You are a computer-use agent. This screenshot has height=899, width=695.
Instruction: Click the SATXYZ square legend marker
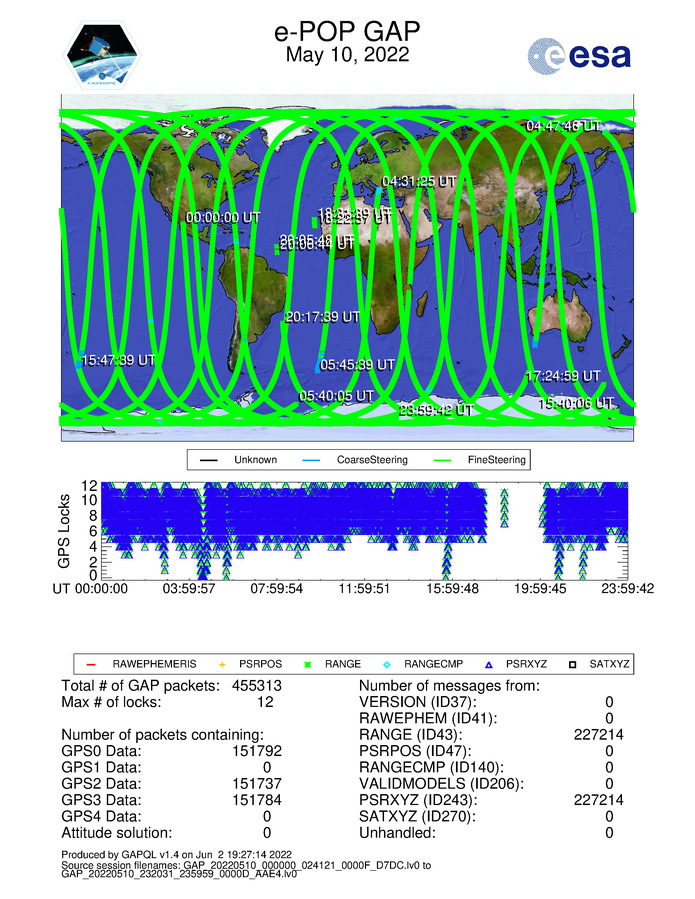tap(575, 664)
